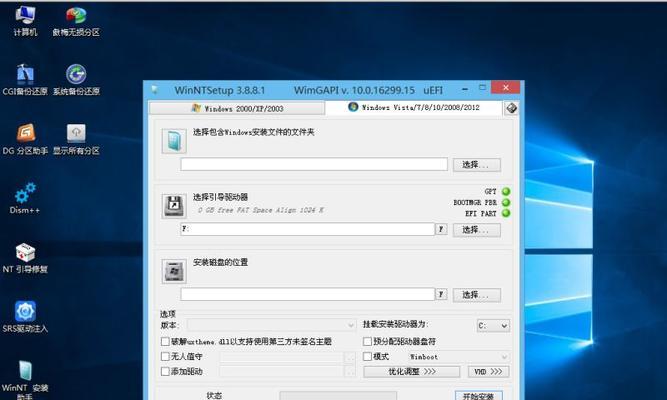The width and height of the screenshot is (667, 400).
Task: Open 傲梅无损分区 desktop icon
Action: (x=76, y=21)
